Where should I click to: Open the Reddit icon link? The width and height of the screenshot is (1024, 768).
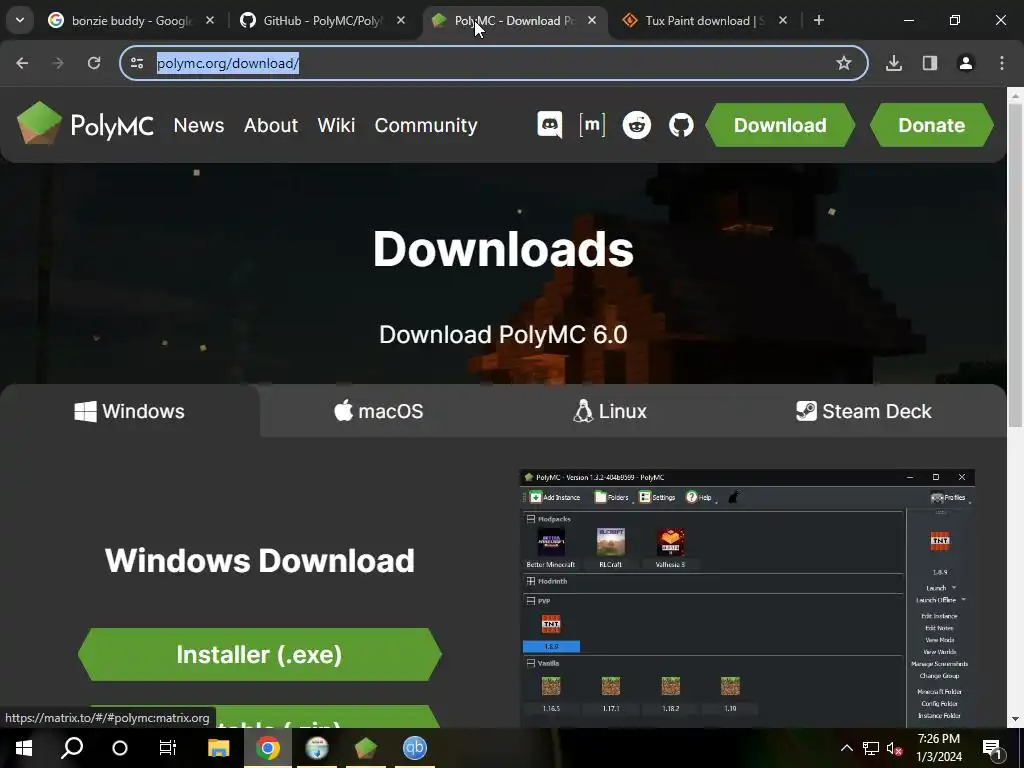tap(637, 124)
